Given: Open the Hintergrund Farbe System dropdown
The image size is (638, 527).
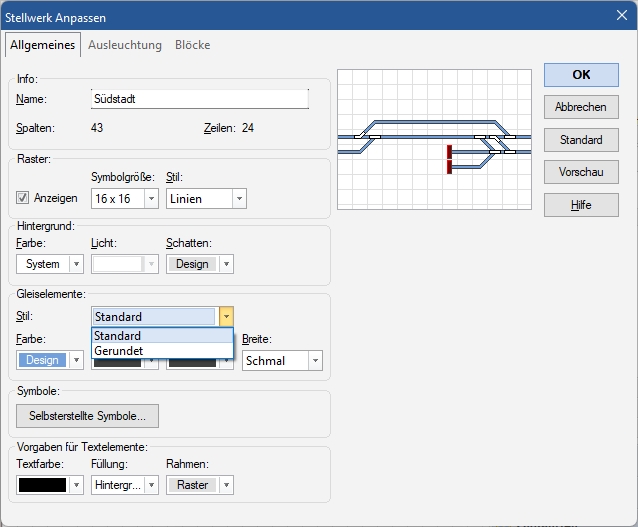Looking at the screenshot, I should click(49, 264).
